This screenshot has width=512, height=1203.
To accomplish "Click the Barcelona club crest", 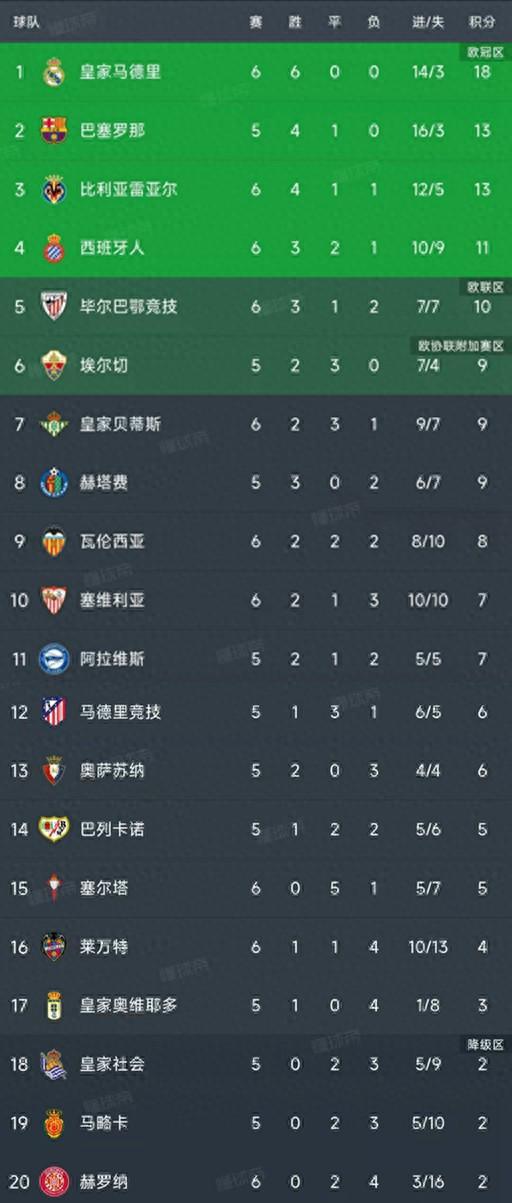I will 53,130.
